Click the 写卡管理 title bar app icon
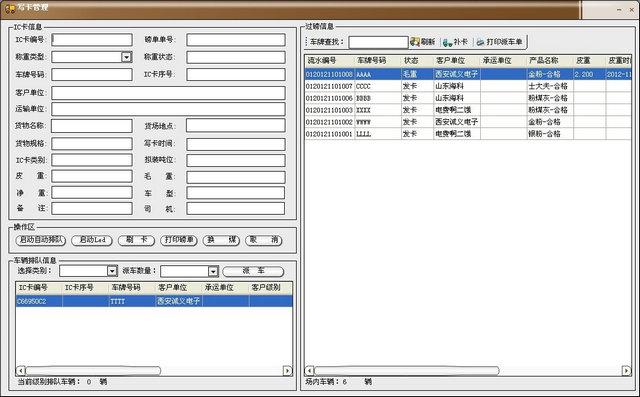The width and height of the screenshot is (640, 397). [10, 9]
